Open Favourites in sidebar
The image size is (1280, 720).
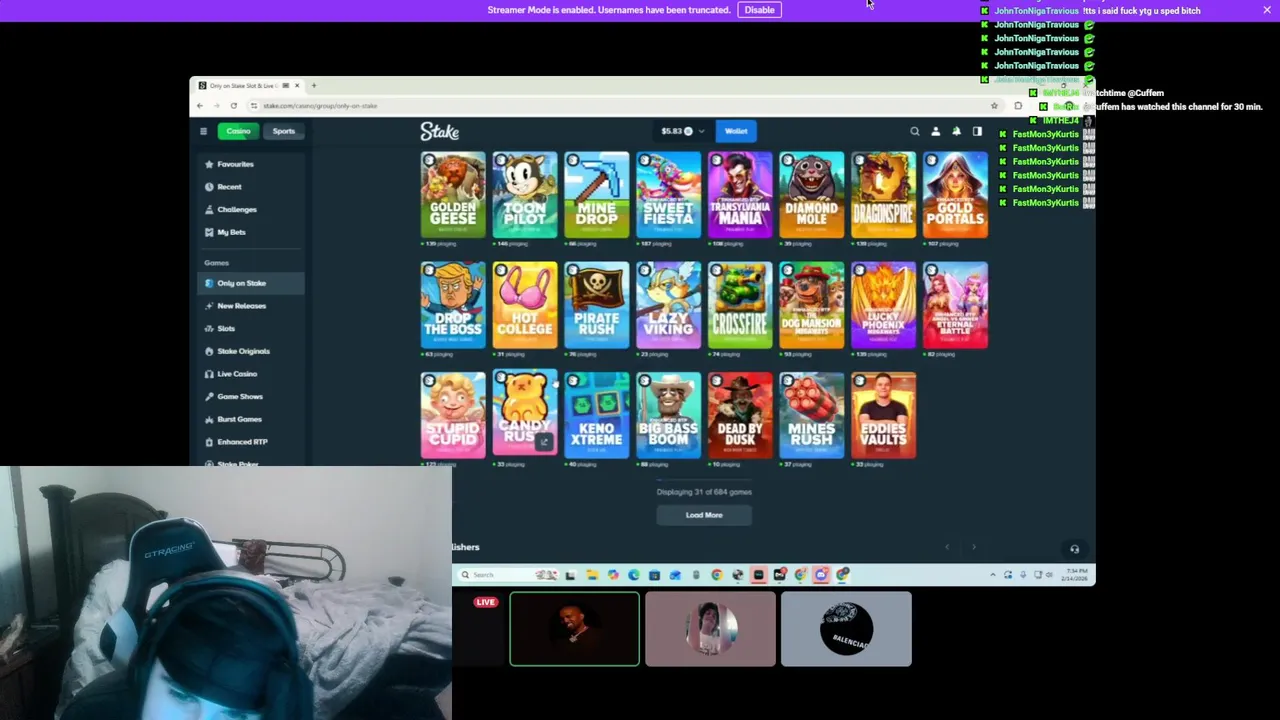(x=251, y=164)
